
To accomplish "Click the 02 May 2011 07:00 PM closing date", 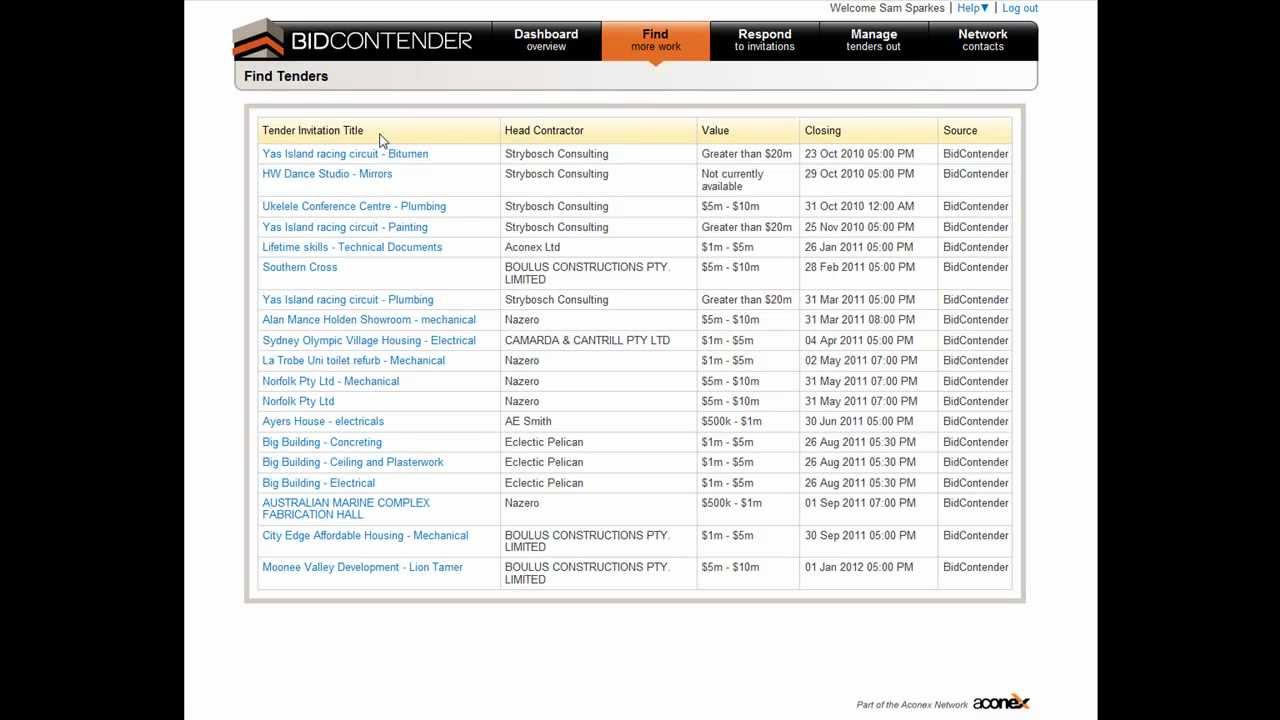I will (x=861, y=361).
